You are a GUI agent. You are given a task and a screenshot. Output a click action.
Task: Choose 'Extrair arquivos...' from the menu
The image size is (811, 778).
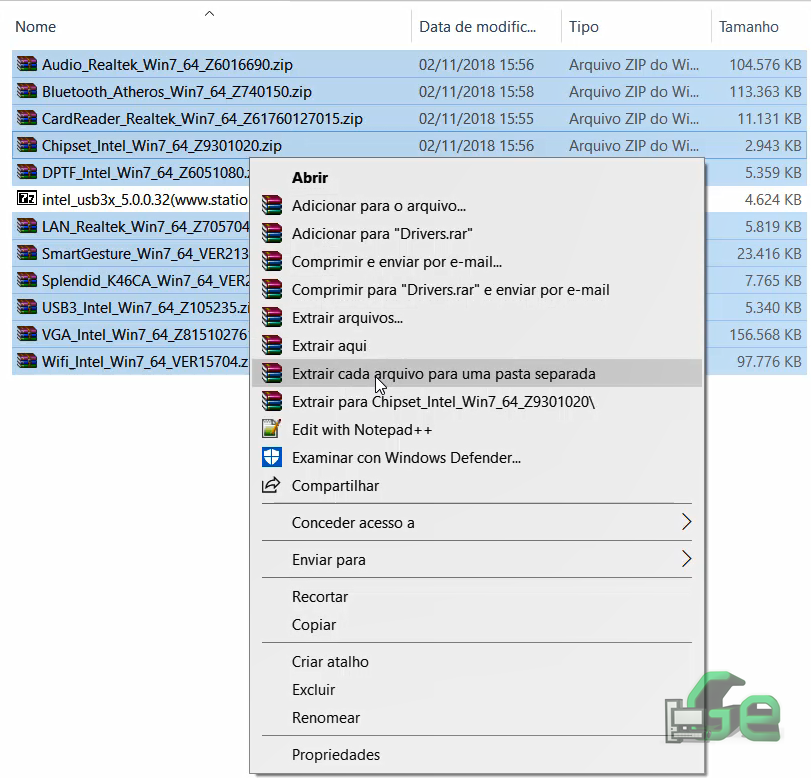476,317
